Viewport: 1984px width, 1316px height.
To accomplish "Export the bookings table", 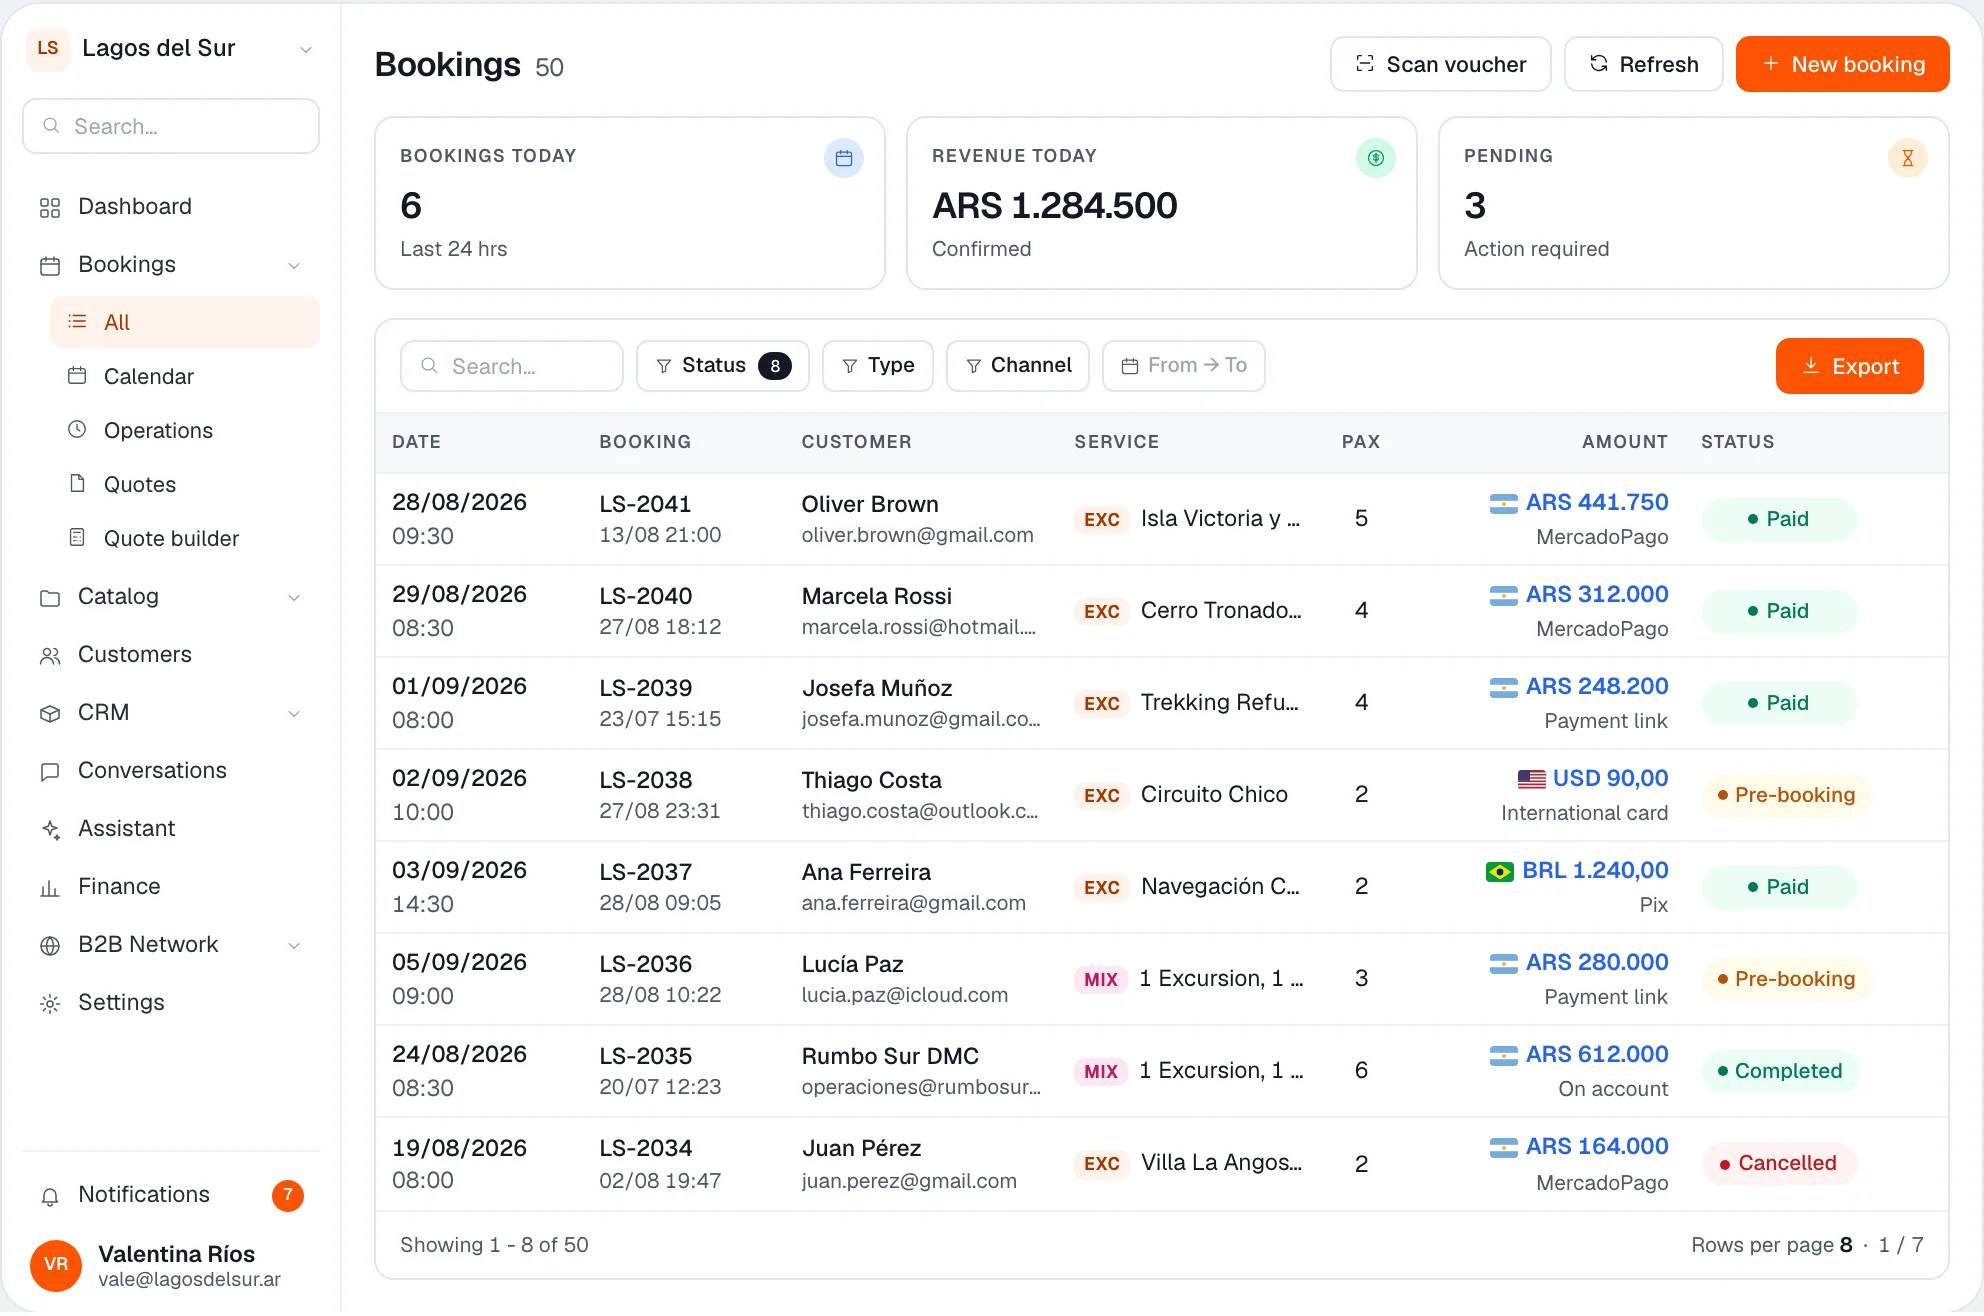I will pyautogui.click(x=1850, y=366).
